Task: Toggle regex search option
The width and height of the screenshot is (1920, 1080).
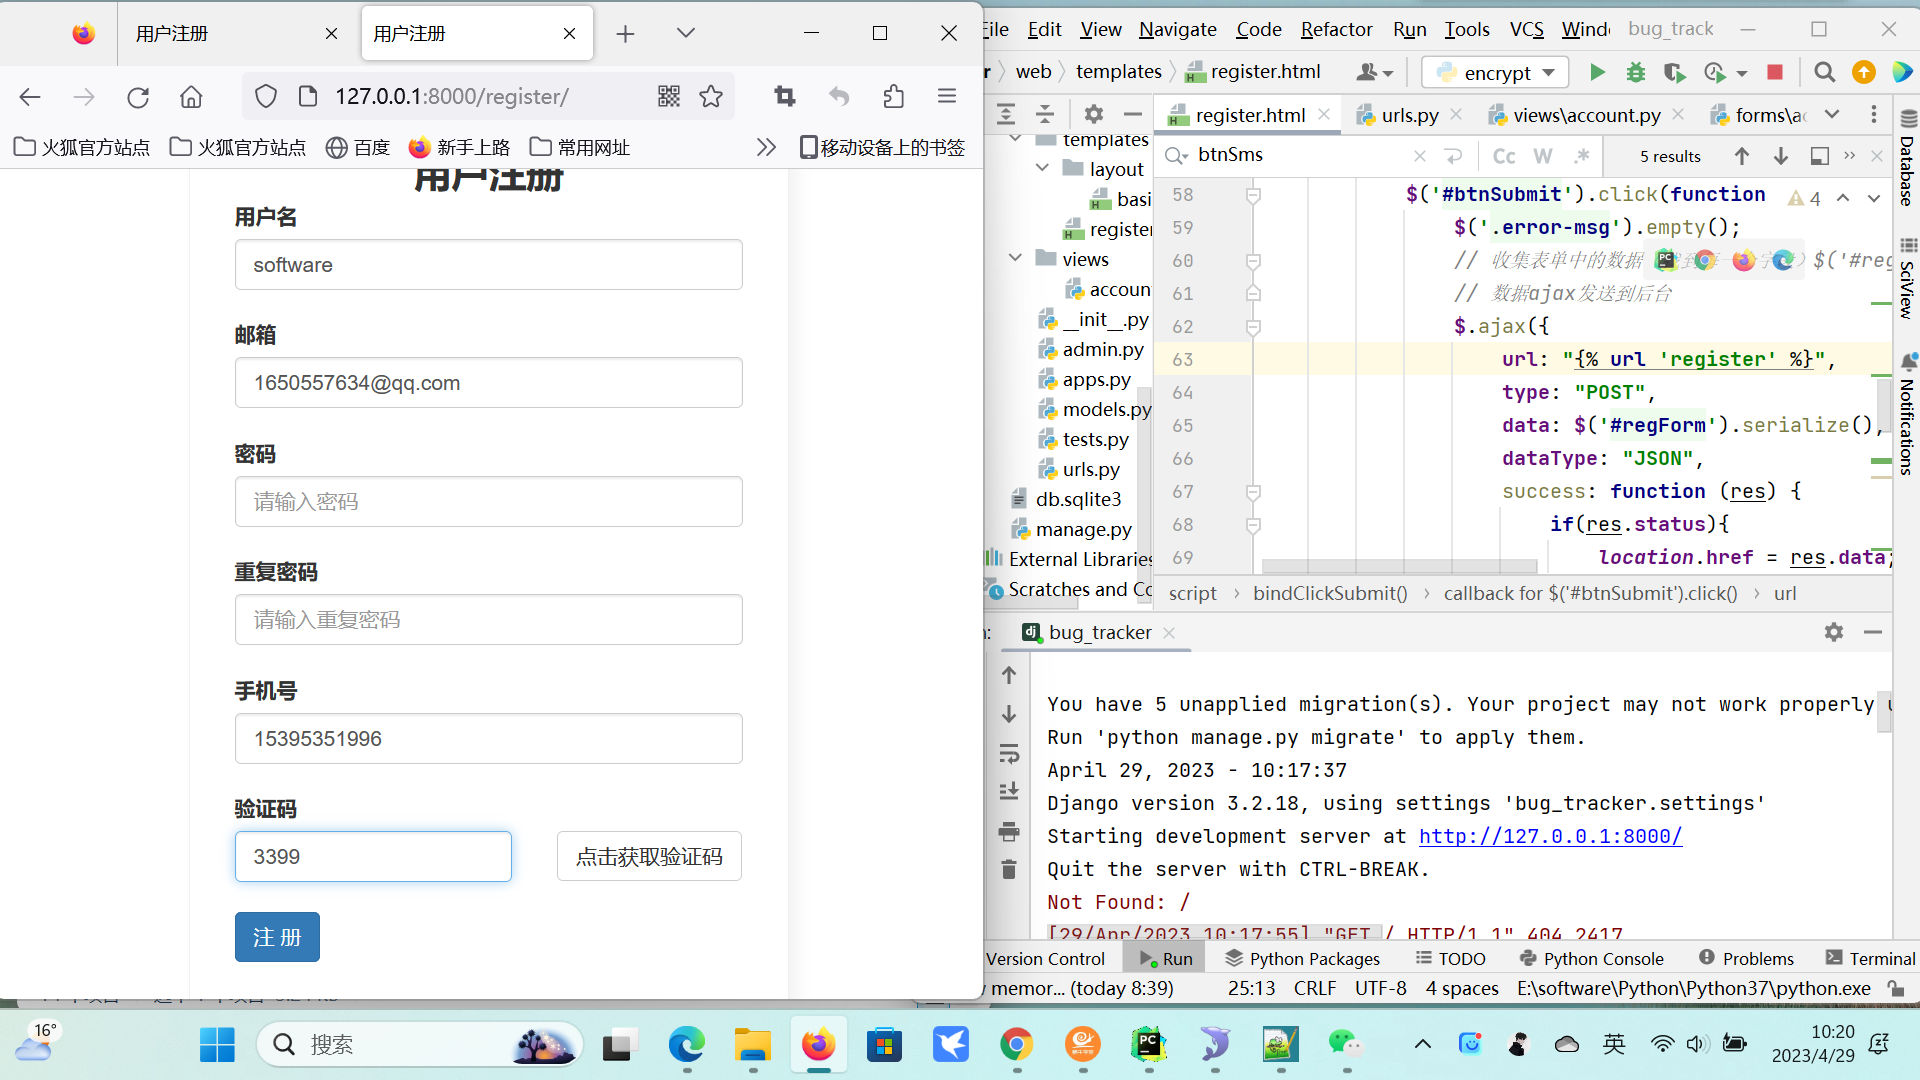Action: pos(1581,156)
